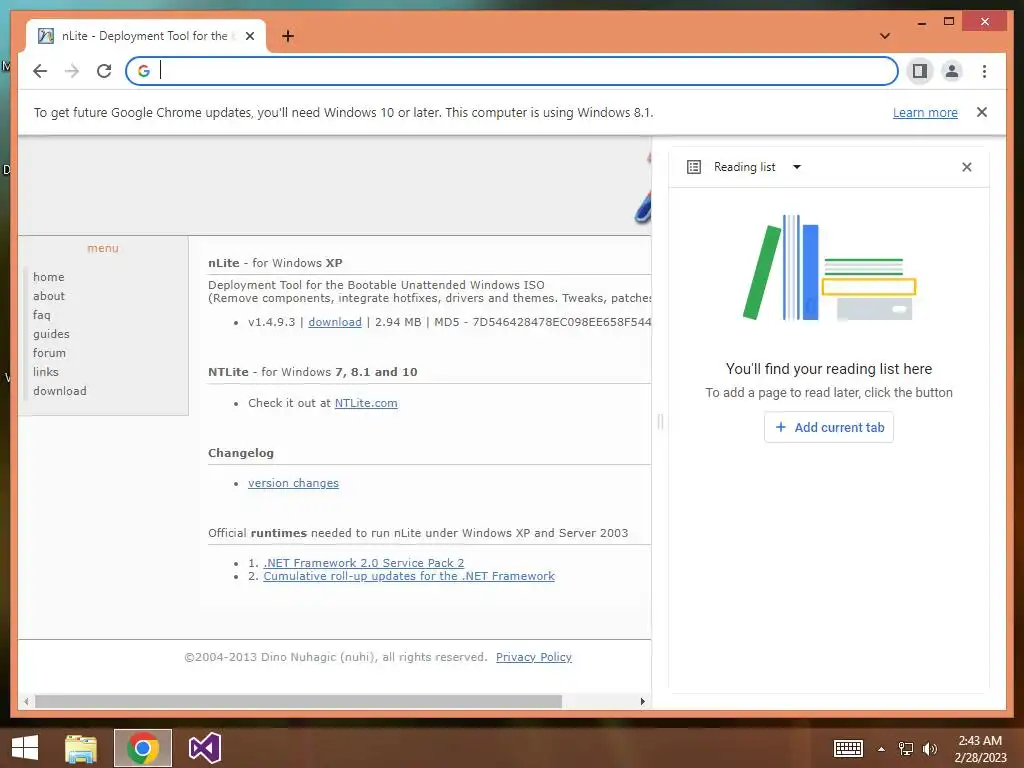Open the version changes link
Viewport: 1024px width, 768px height.
pyautogui.click(x=293, y=483)
